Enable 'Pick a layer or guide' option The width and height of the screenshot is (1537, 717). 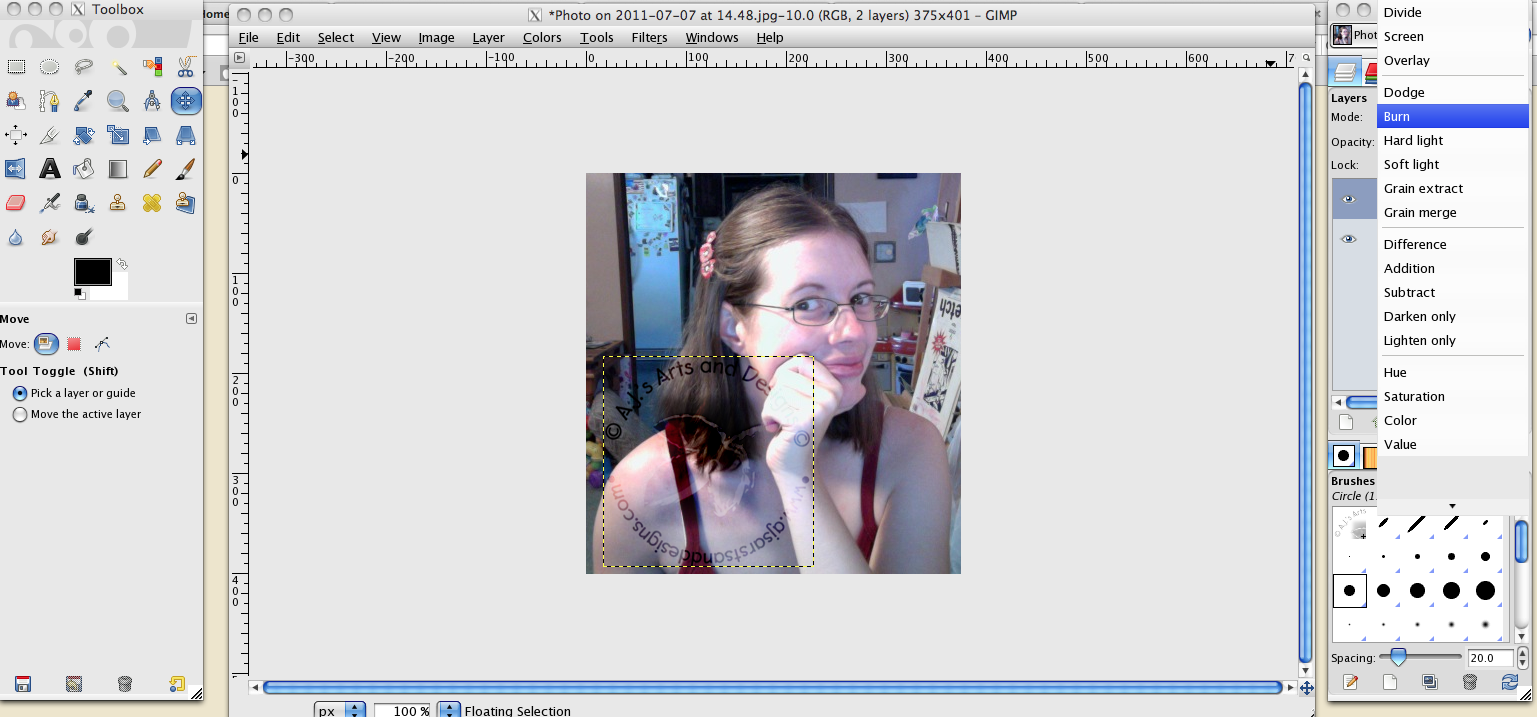point(20,393)
